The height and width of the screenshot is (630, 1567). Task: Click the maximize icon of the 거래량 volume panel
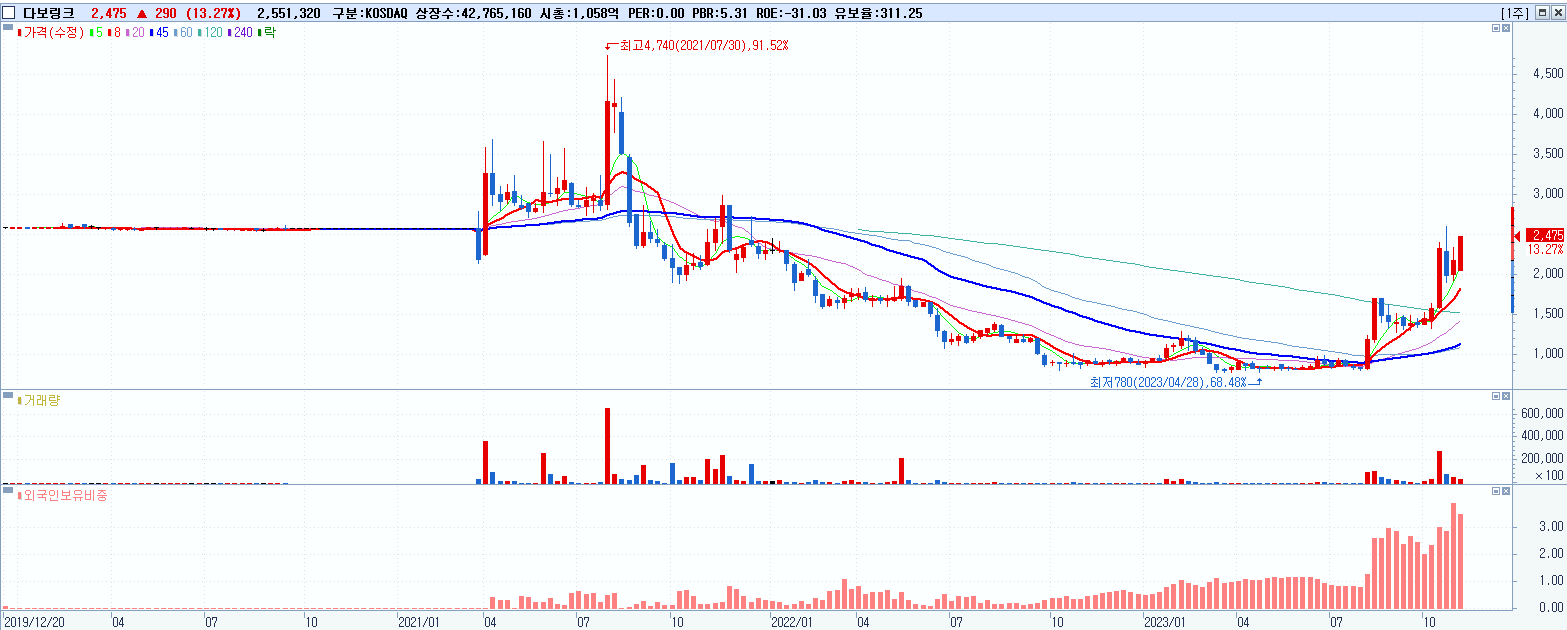pyautogui.click(x=1496, y=397)
